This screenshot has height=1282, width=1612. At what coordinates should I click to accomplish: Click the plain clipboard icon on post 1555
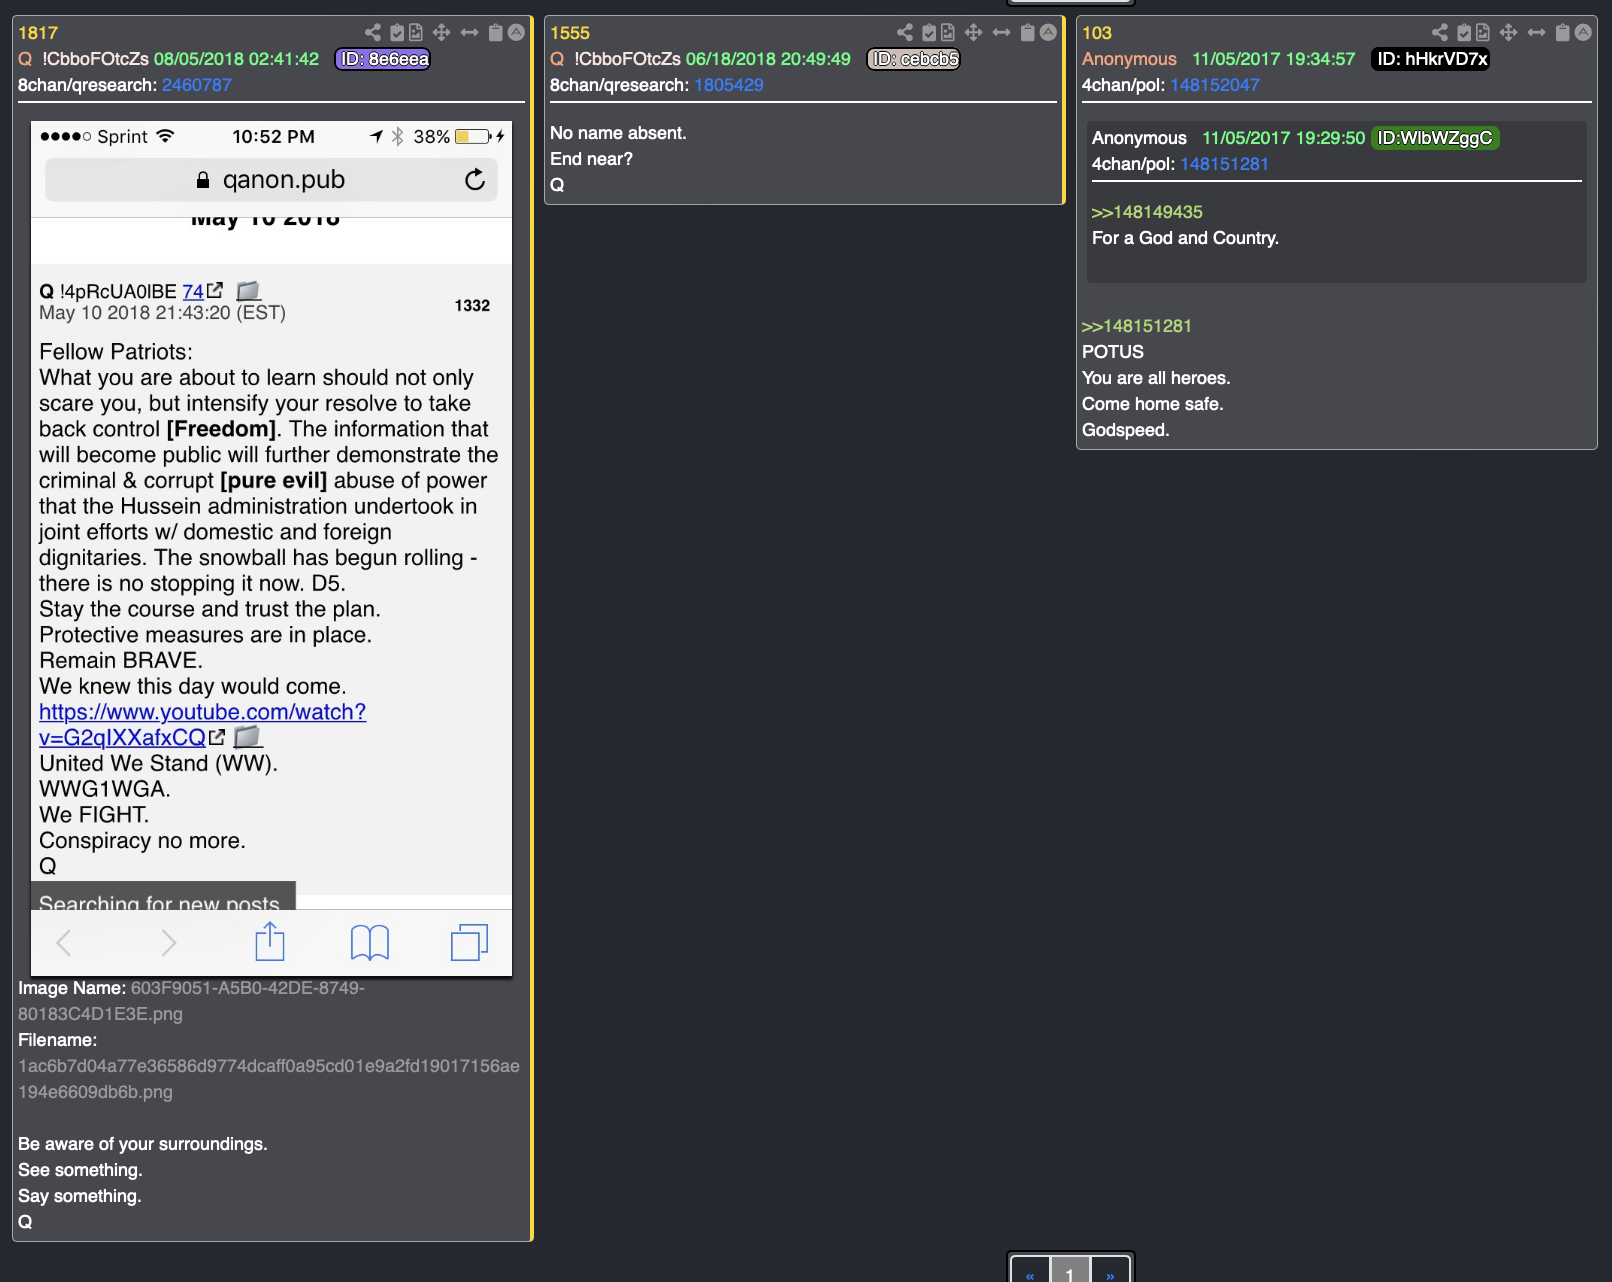point(1027,32)
